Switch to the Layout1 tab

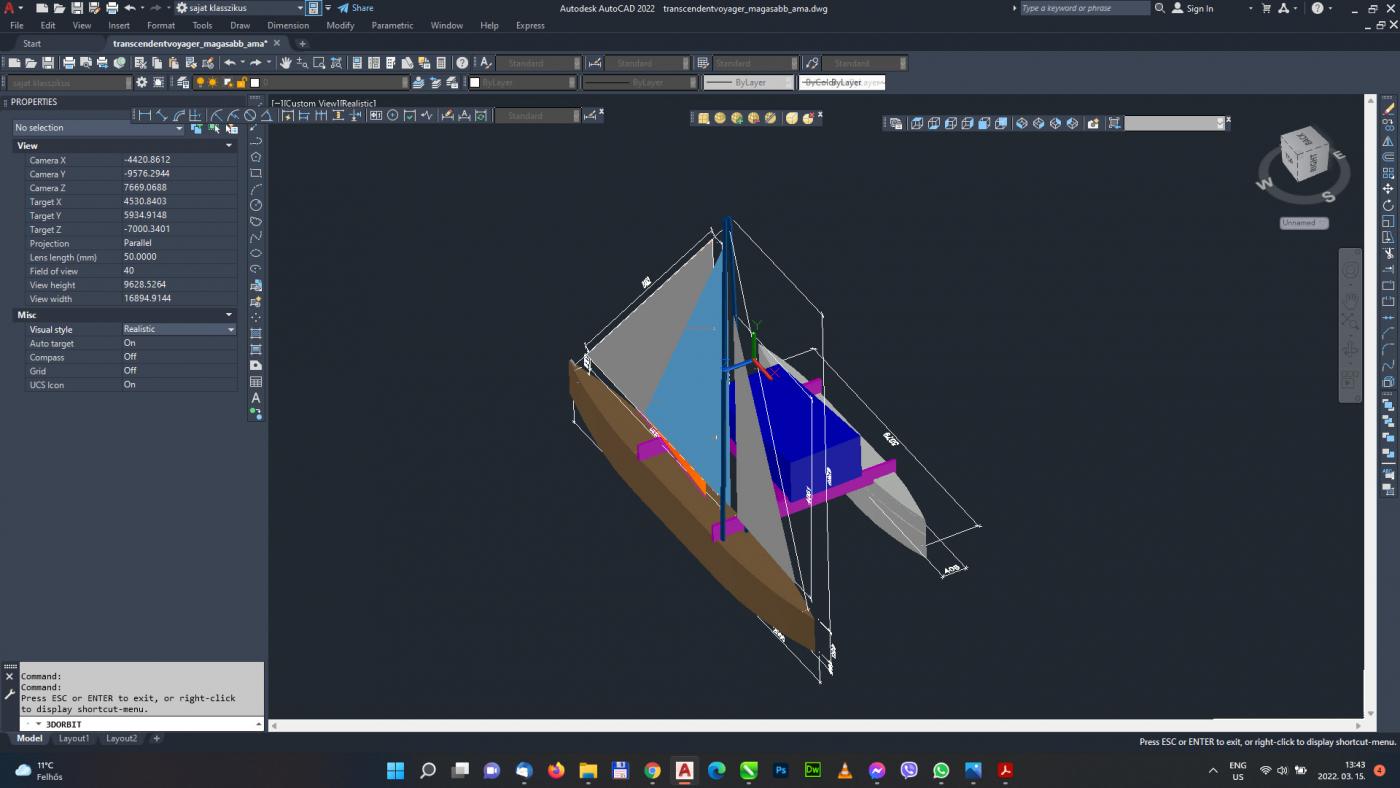click(x=74, y=739)
